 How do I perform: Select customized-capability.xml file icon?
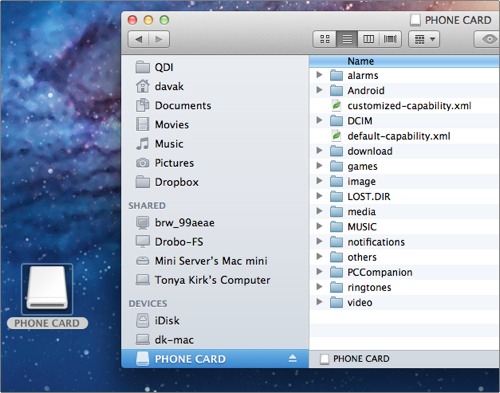click(x=336, y=105)
